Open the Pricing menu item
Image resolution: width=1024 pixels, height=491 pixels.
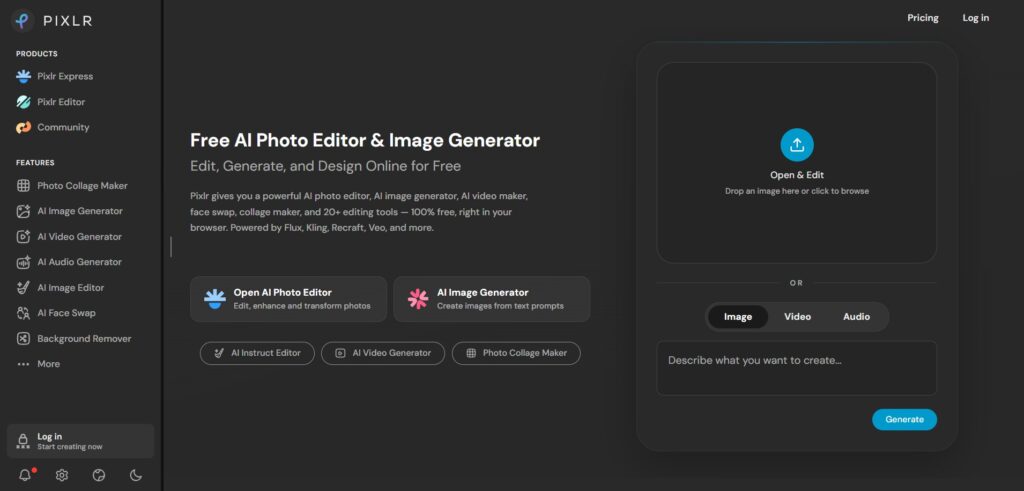click(923, 18)
